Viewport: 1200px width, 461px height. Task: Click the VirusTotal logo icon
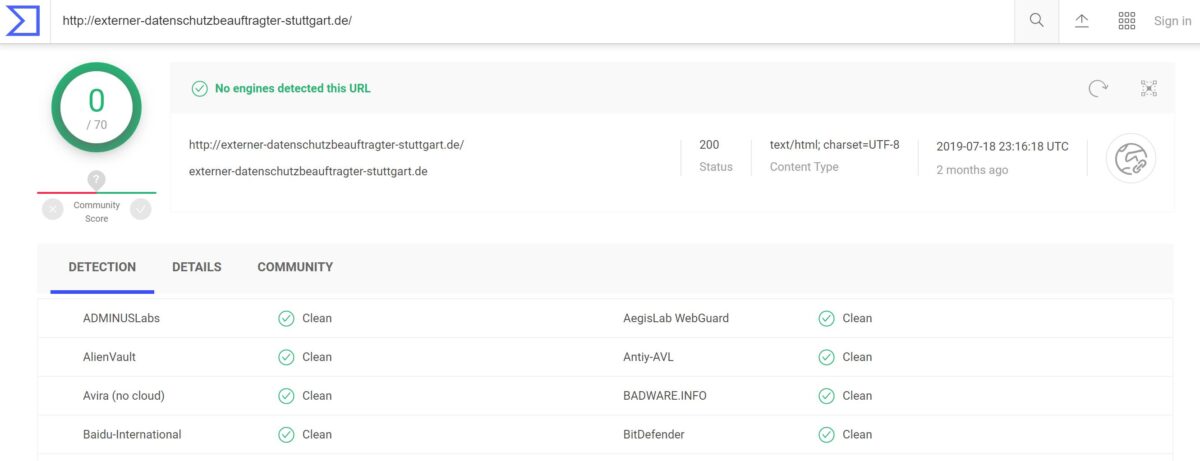[x=22, y=20]
